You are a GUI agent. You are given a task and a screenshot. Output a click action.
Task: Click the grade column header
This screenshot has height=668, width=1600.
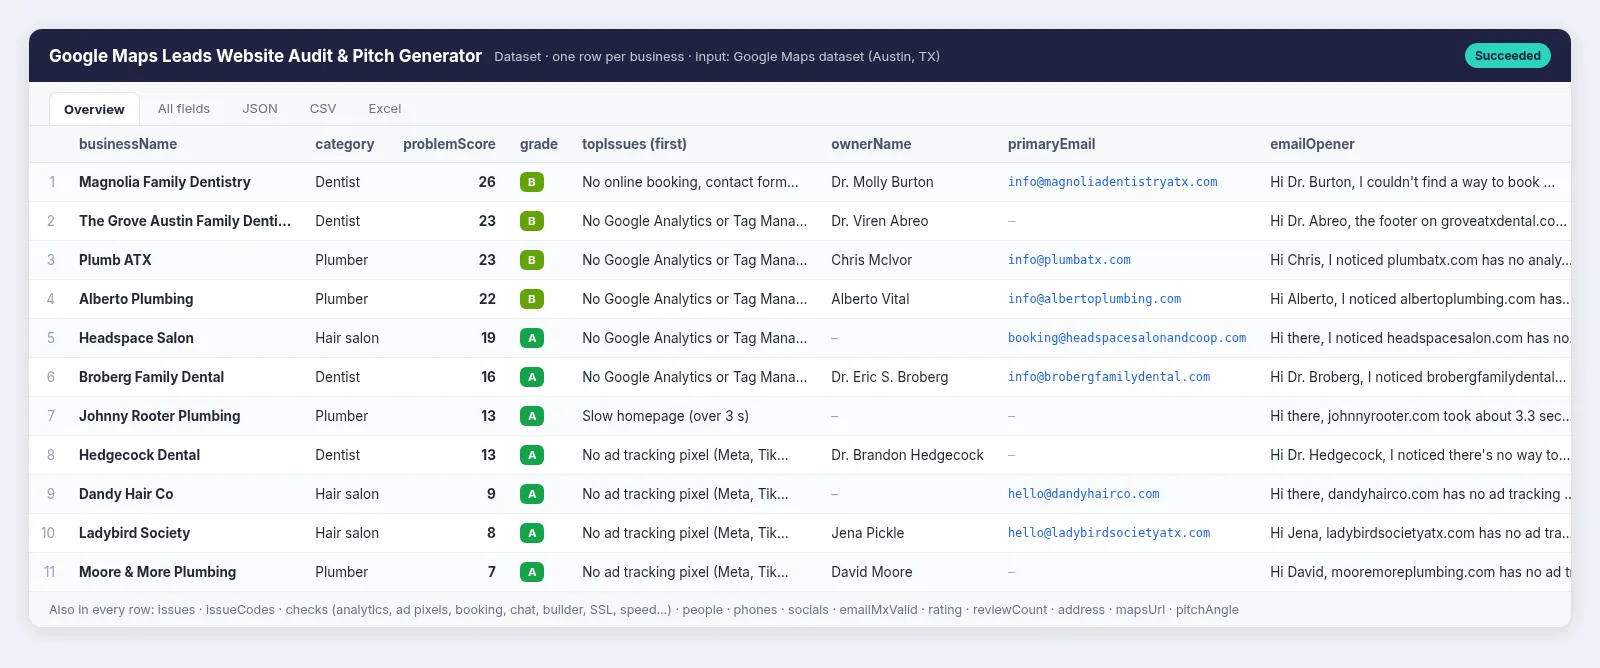[x=539, y=144]
